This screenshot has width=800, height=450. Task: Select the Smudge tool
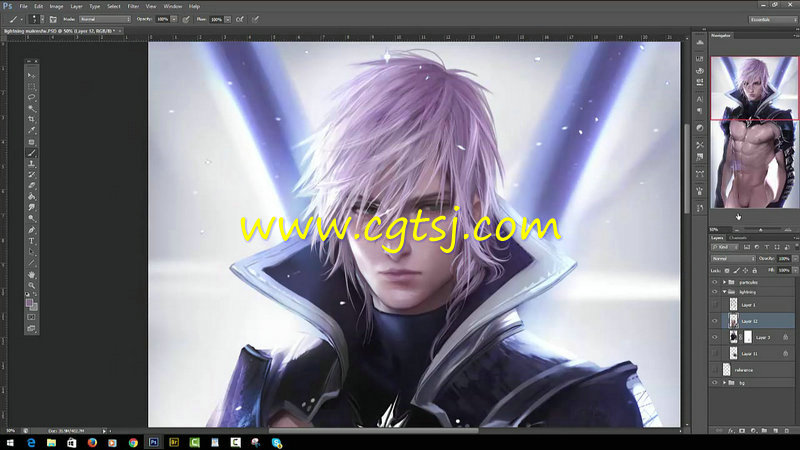[x=32, y=207]
